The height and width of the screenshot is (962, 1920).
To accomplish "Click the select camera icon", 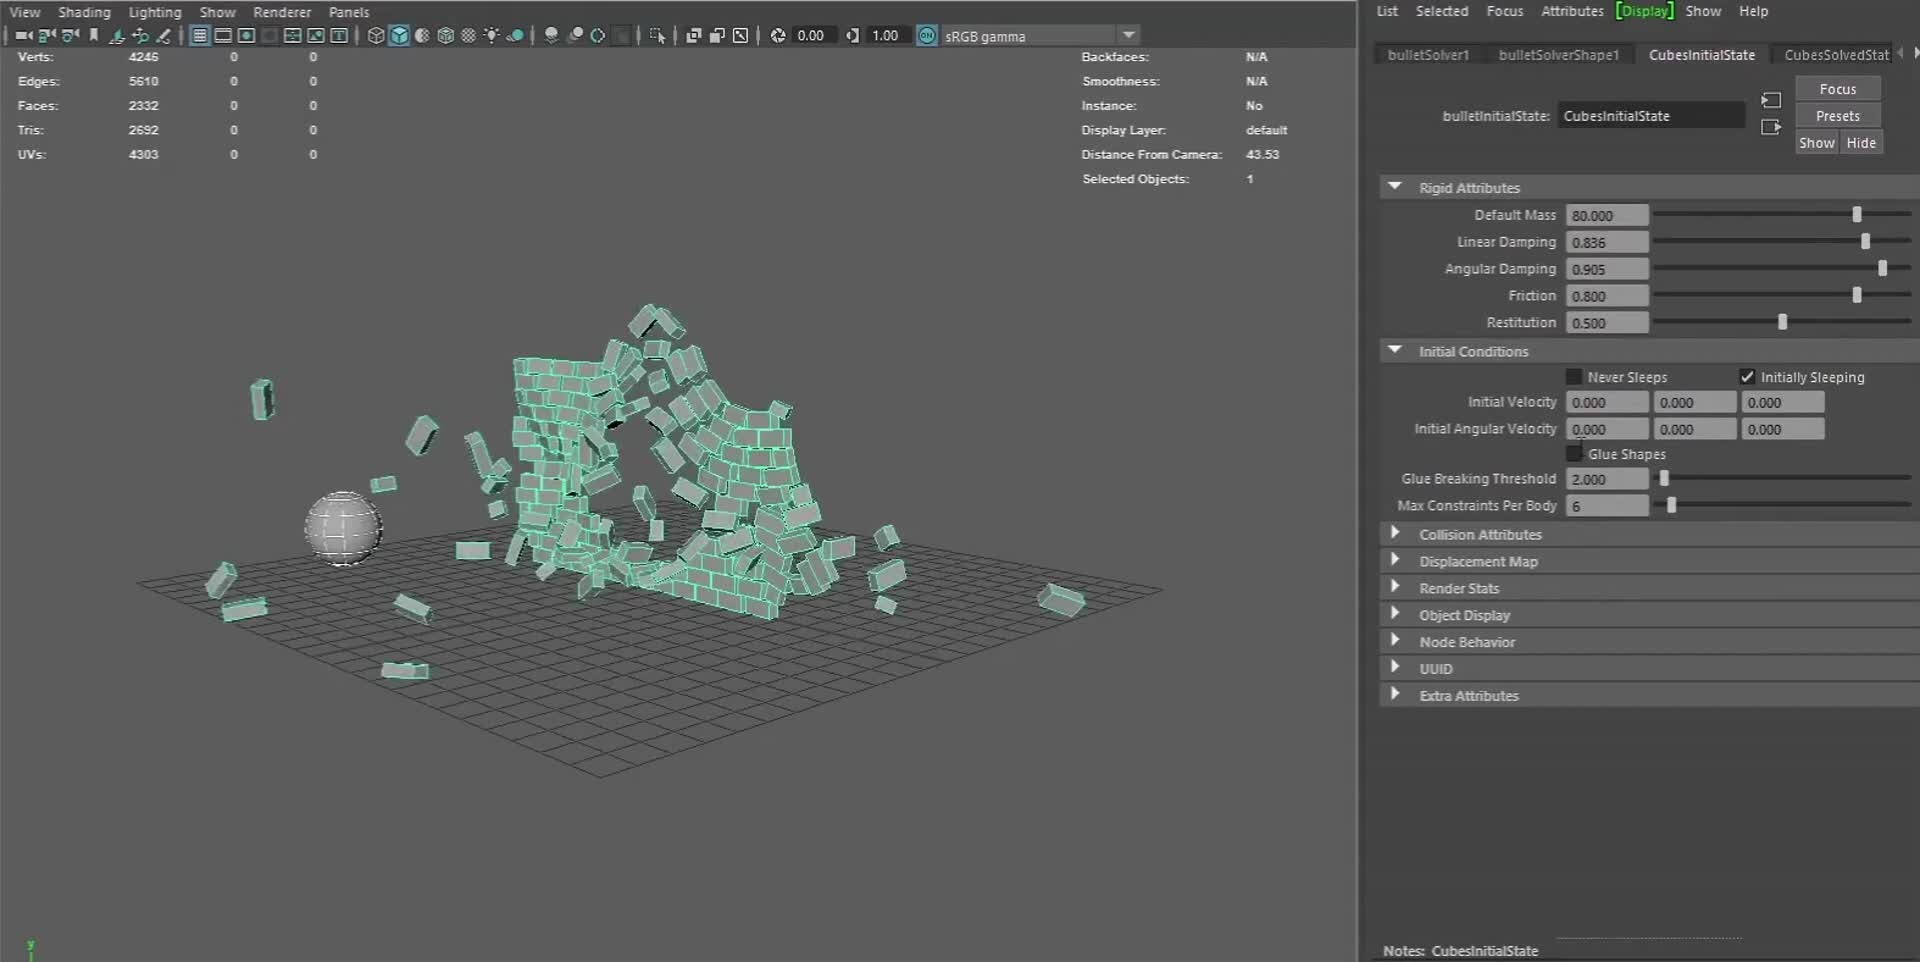I will 23,36.
